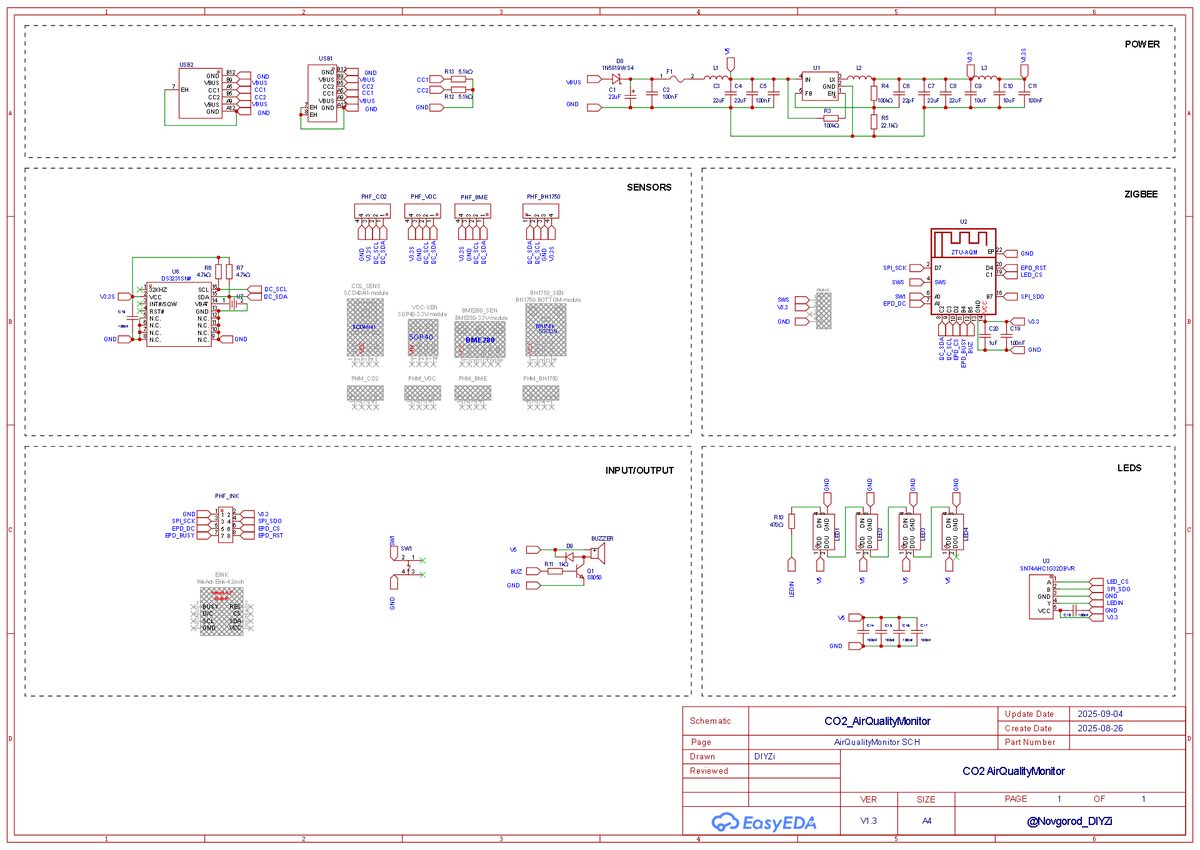Screen dimensions: 1200x850
Task: Click the EPD_BUSY label on PHF_INK connector
Action: point(180,536)
